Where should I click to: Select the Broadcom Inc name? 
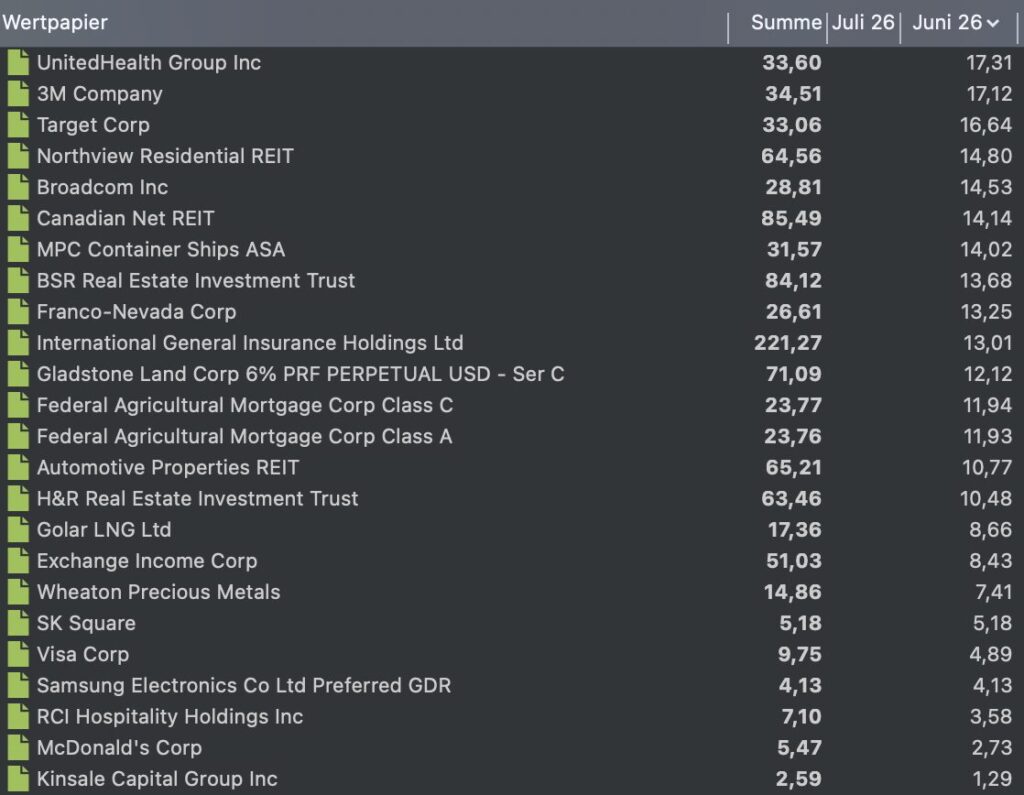click(103, 187)
